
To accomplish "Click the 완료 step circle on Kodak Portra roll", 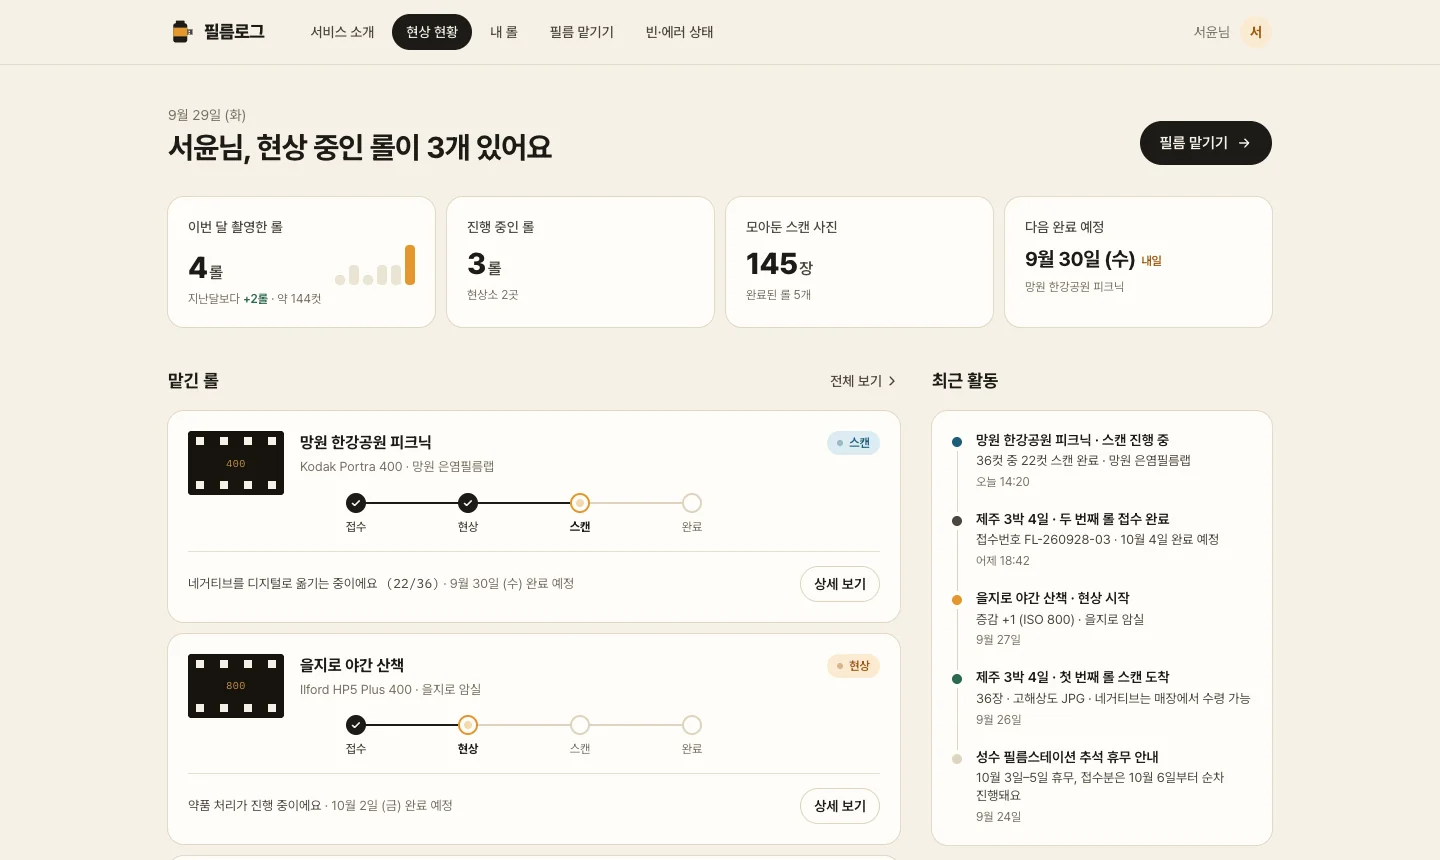I will 692,503.
